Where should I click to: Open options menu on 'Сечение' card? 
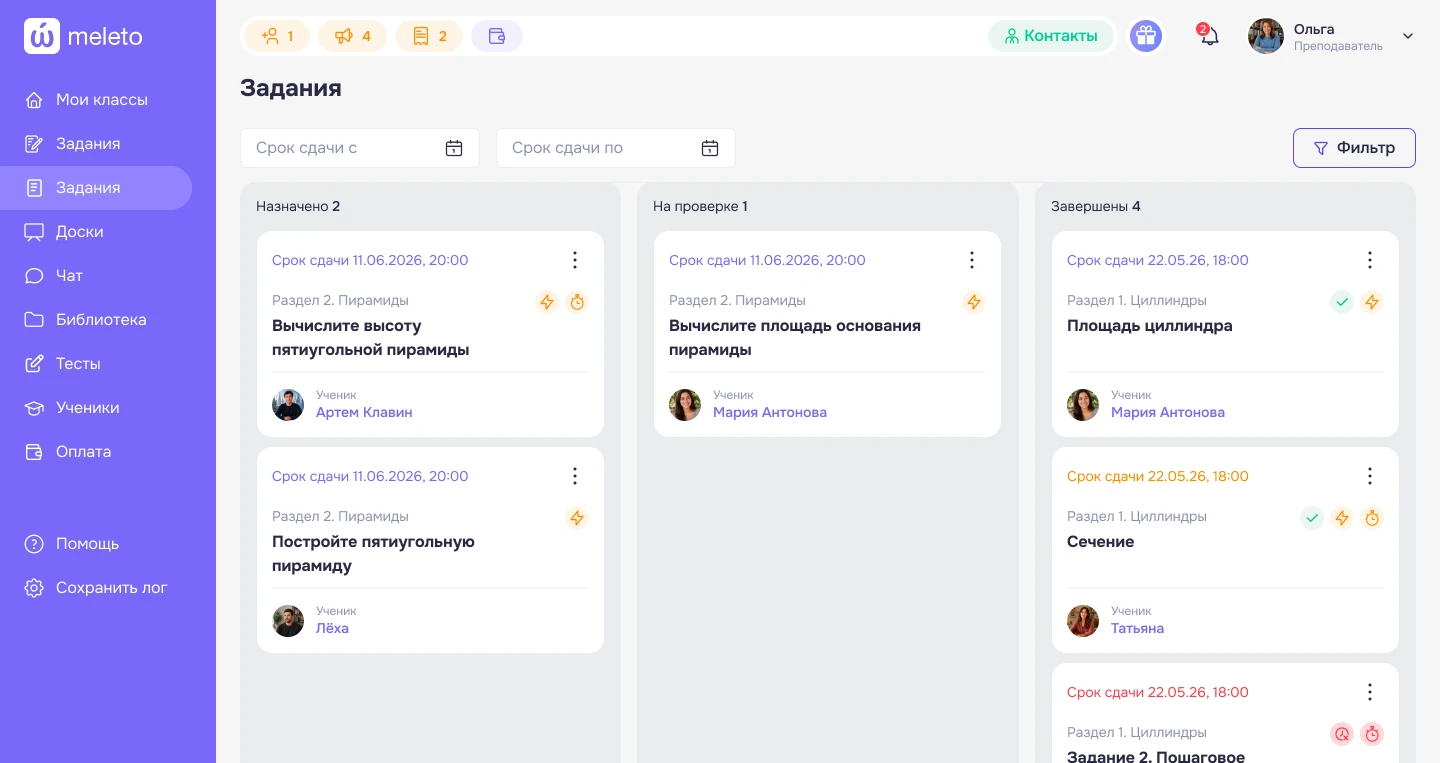click(x=1370, y=476)
